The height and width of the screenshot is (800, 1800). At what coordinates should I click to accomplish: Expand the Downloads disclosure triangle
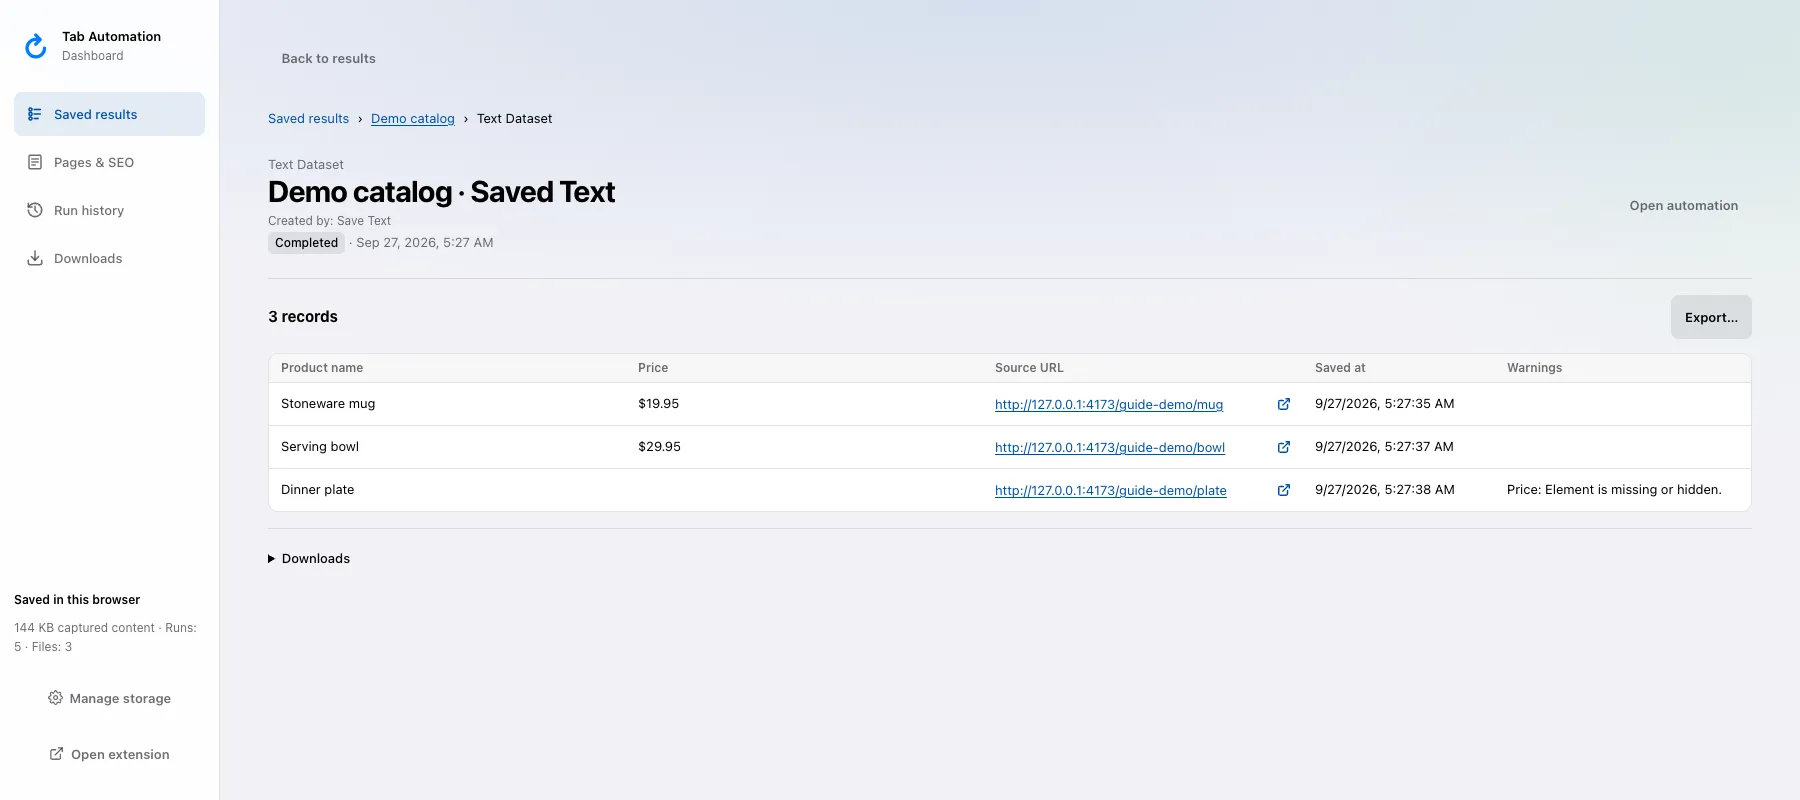(271, 559)
